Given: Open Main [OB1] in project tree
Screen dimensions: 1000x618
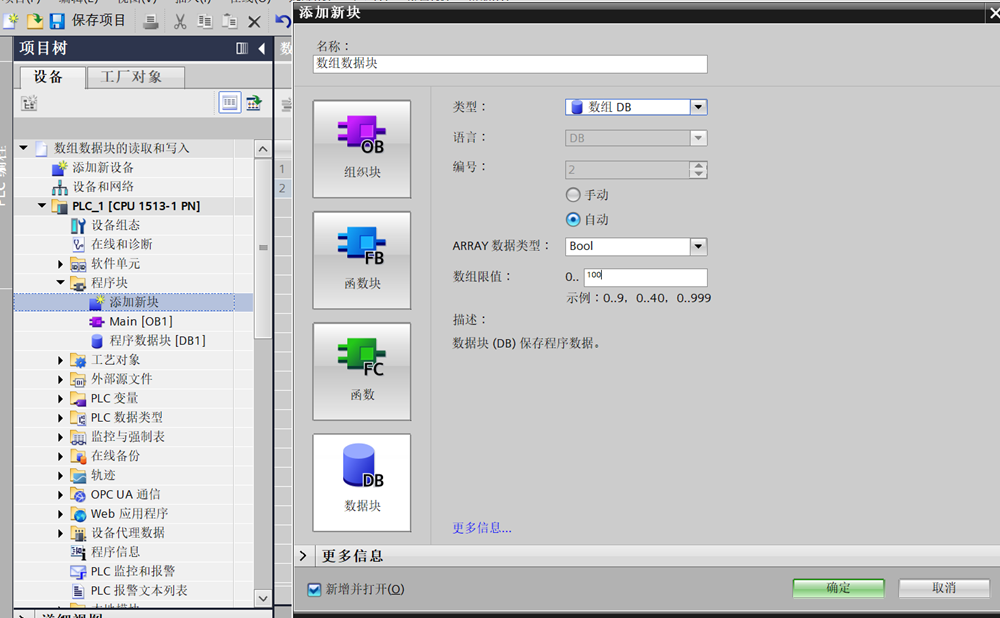Looking at the screenshot, I should coord(140,321).
